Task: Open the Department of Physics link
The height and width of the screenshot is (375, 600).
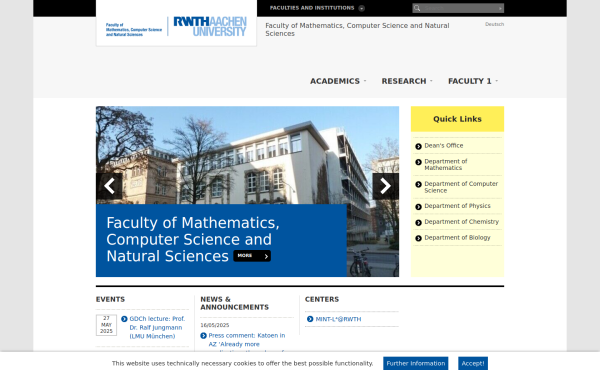Action: pyautogui.click(x=457, y=206)
